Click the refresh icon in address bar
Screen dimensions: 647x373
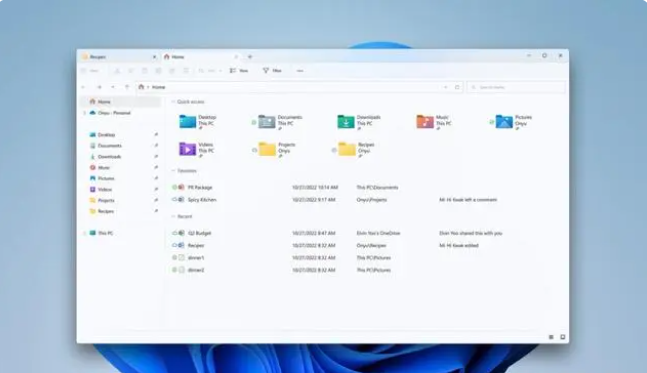tap(457, 87)
